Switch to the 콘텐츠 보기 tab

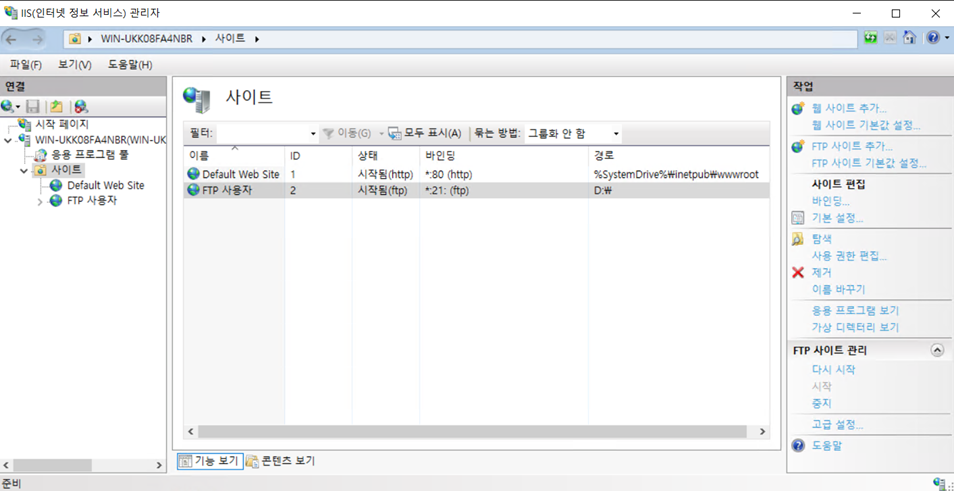coord(281,461)
